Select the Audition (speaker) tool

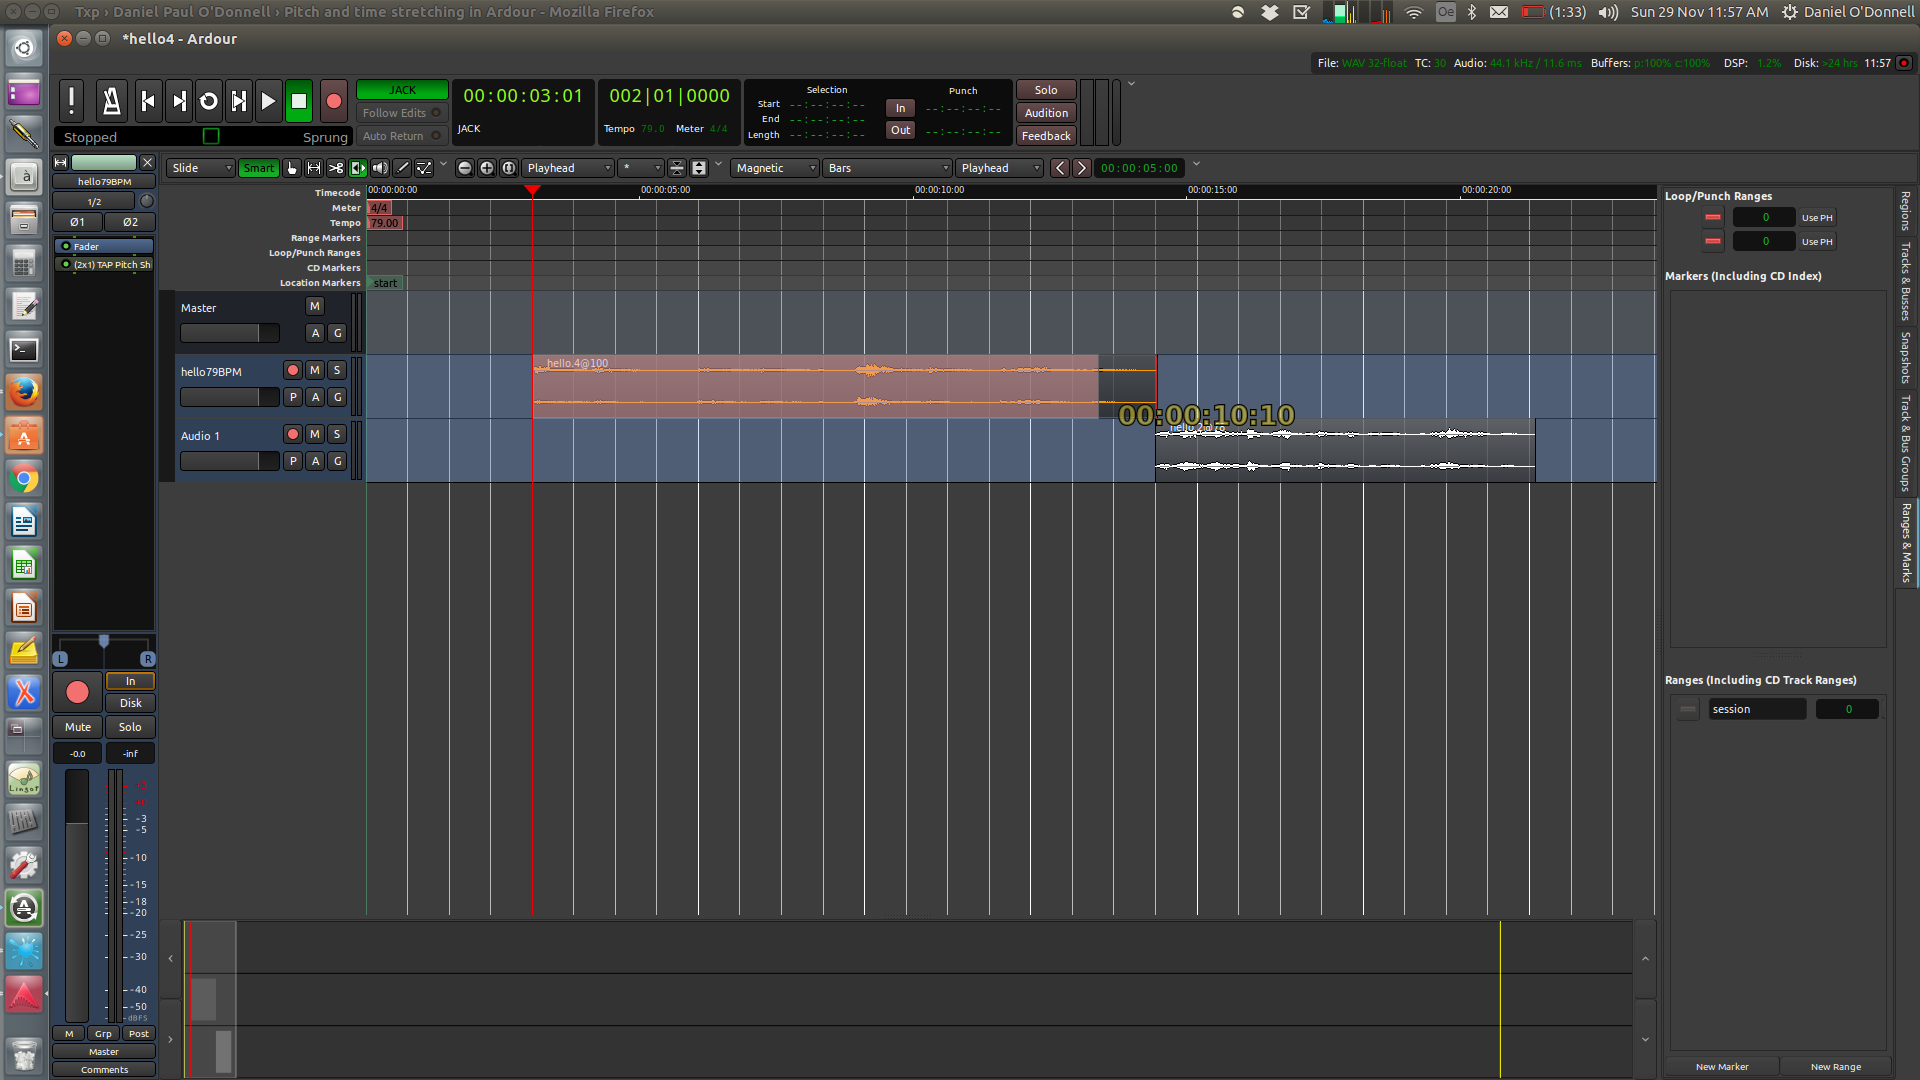pyautogui.click(x=380, y=168)
